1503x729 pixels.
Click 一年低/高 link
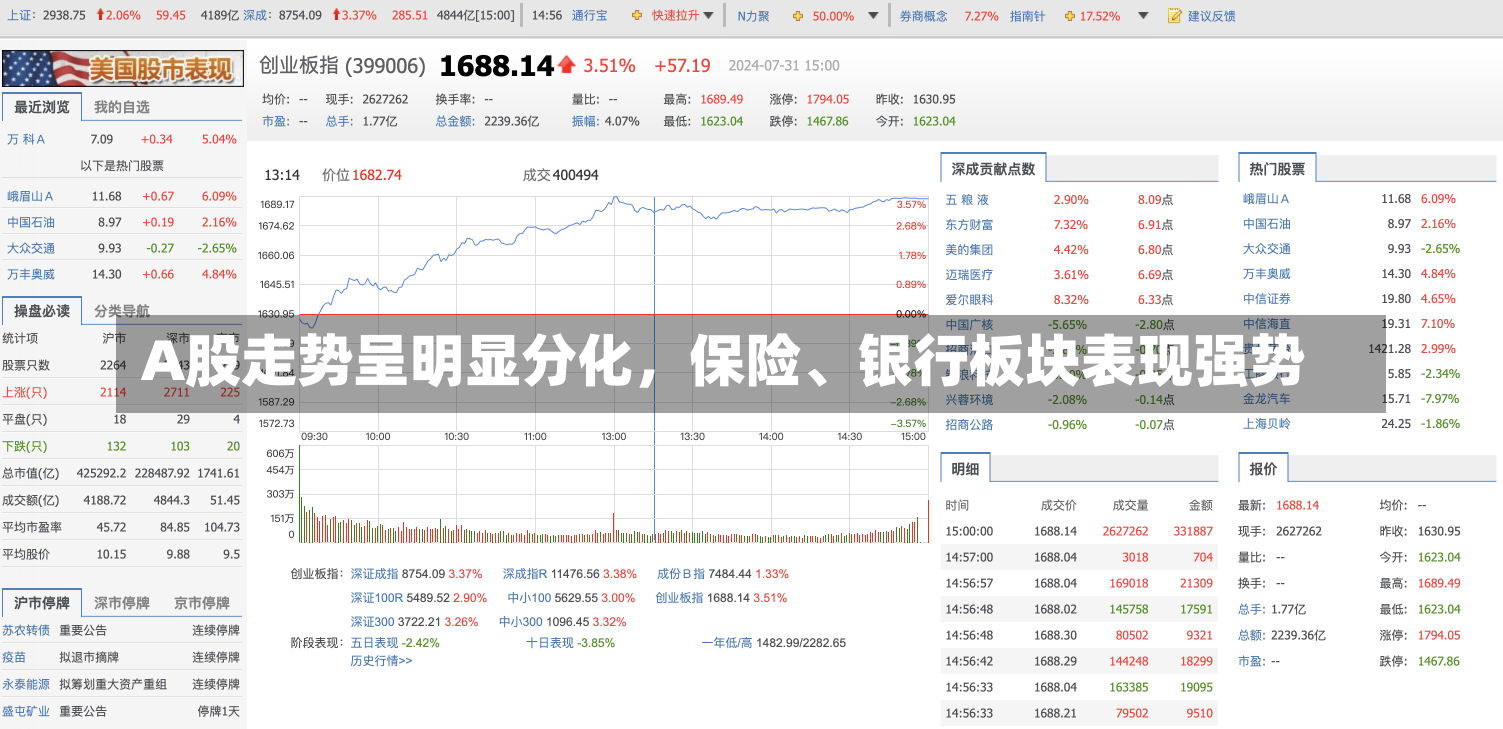tap(727, 643)
